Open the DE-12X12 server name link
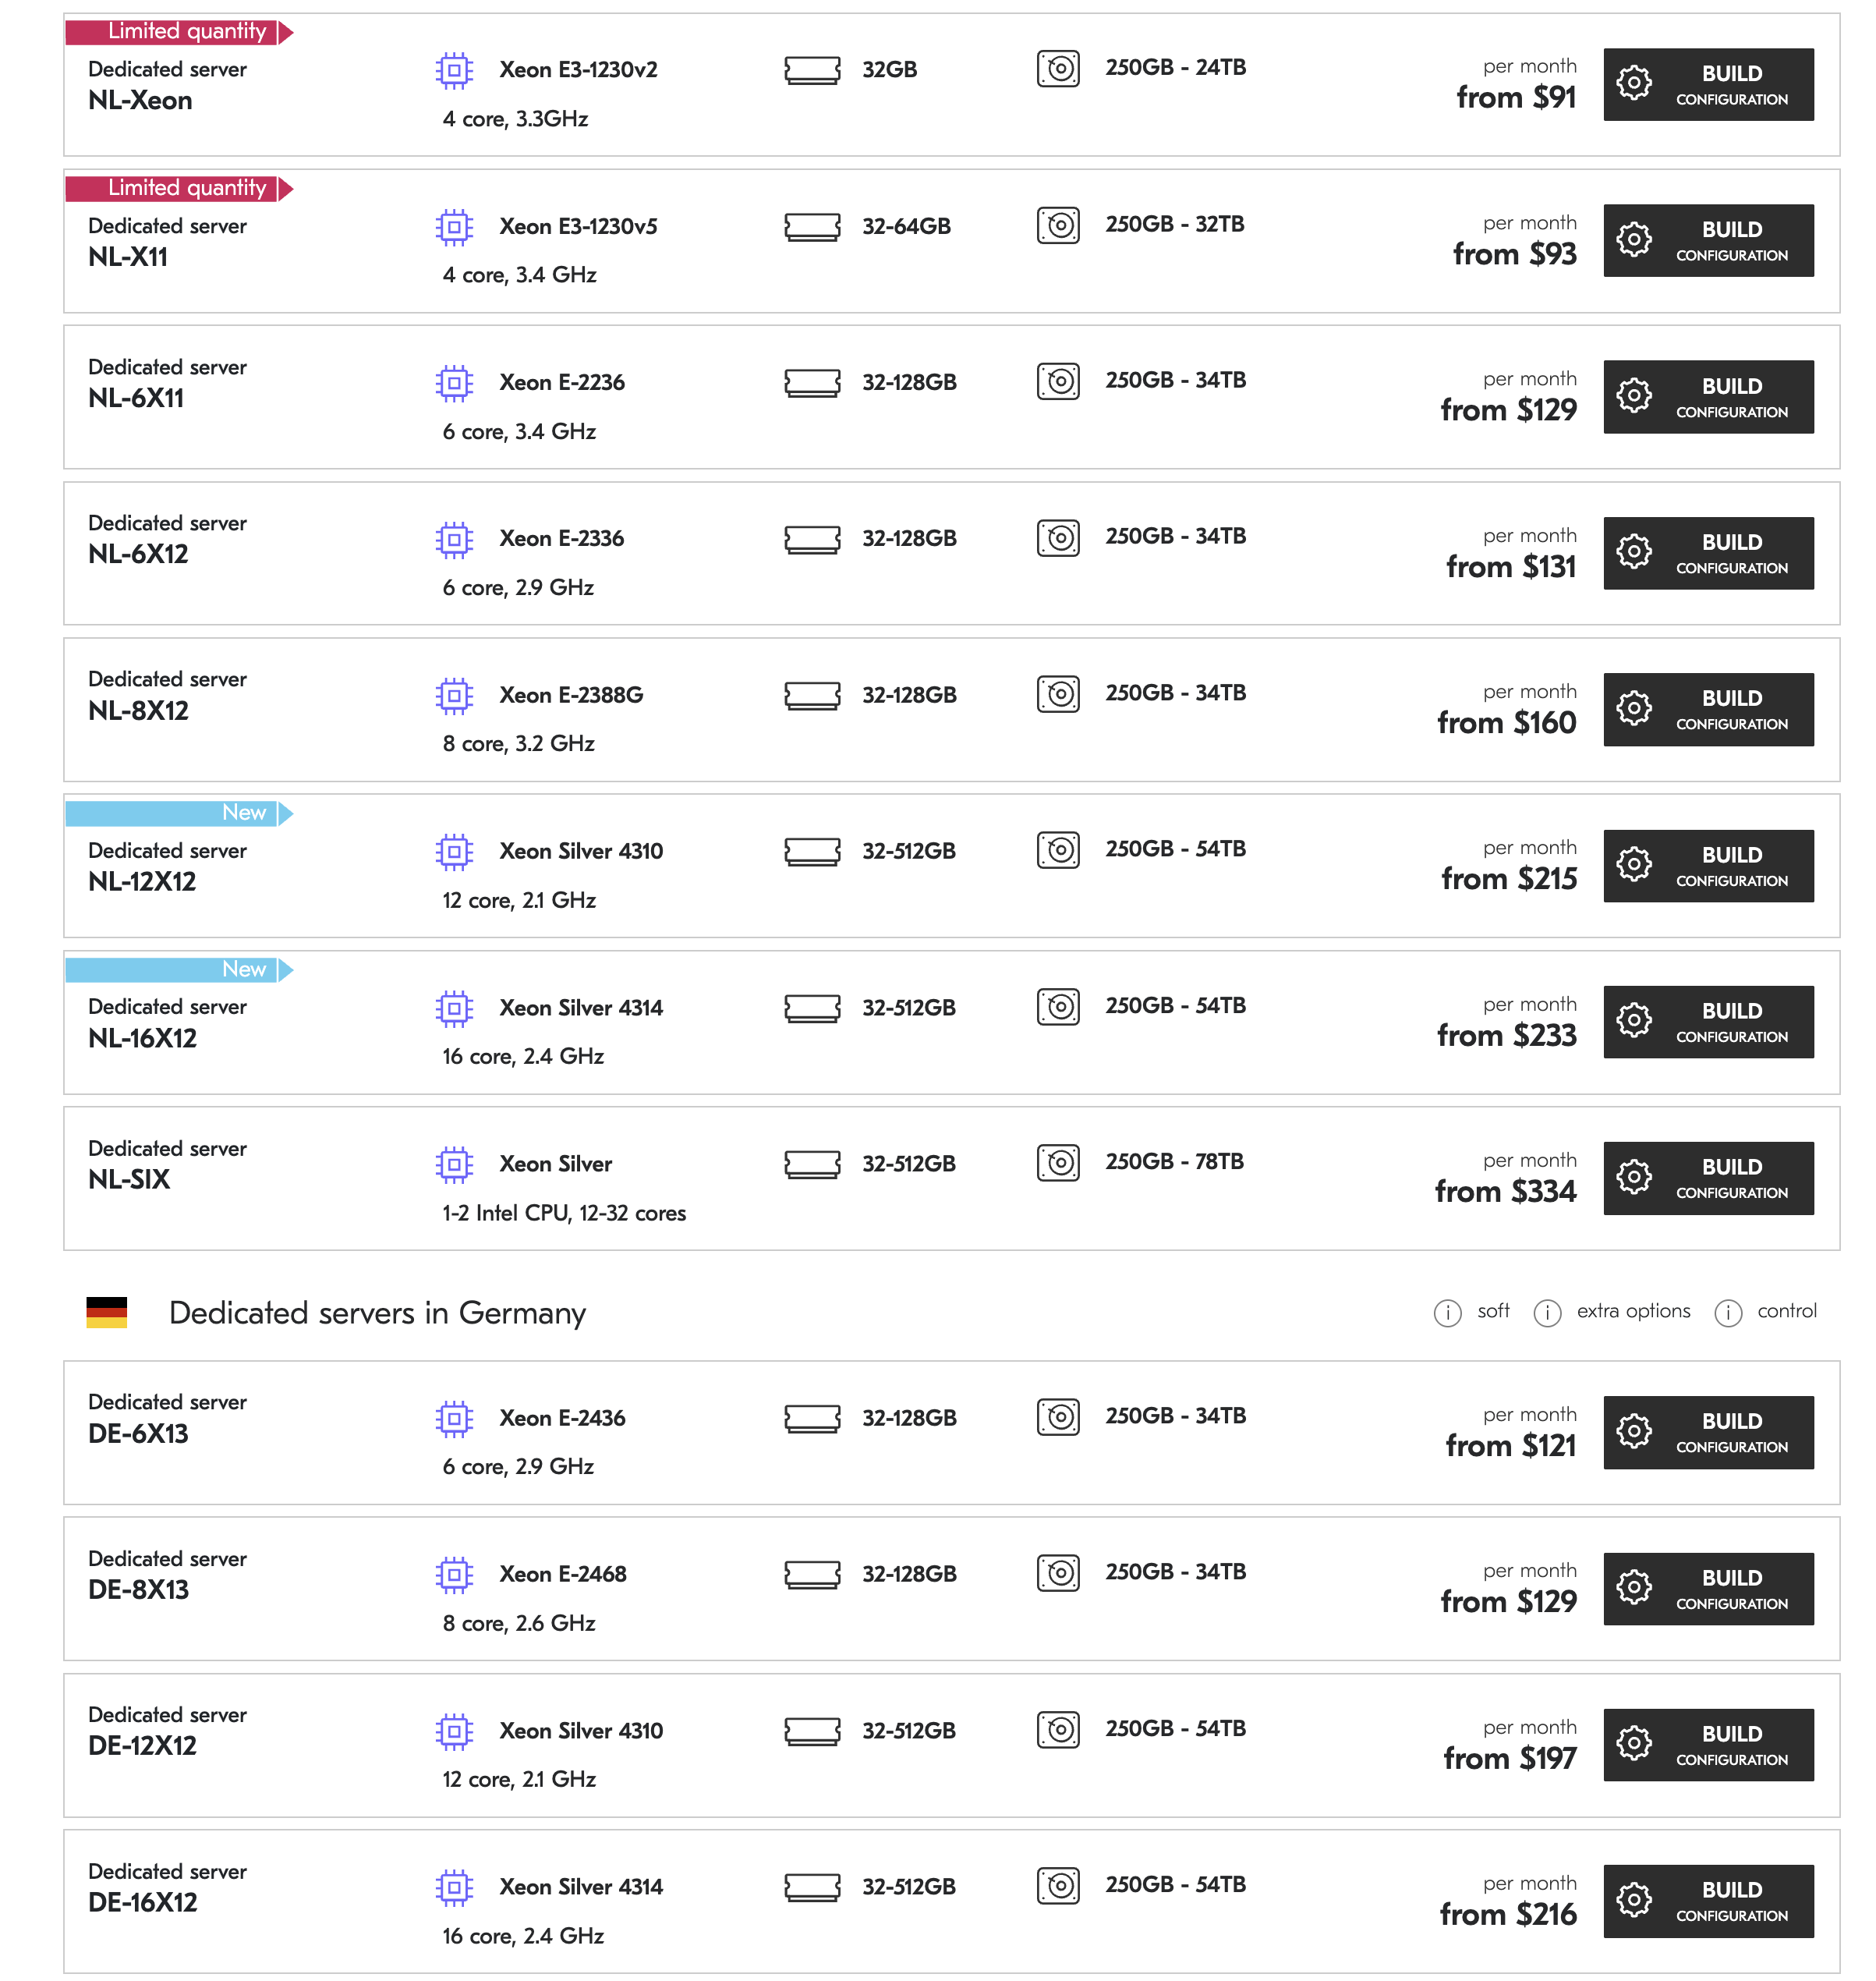The height and width of the screenshot is (1981, 1876). point(142,1746)
